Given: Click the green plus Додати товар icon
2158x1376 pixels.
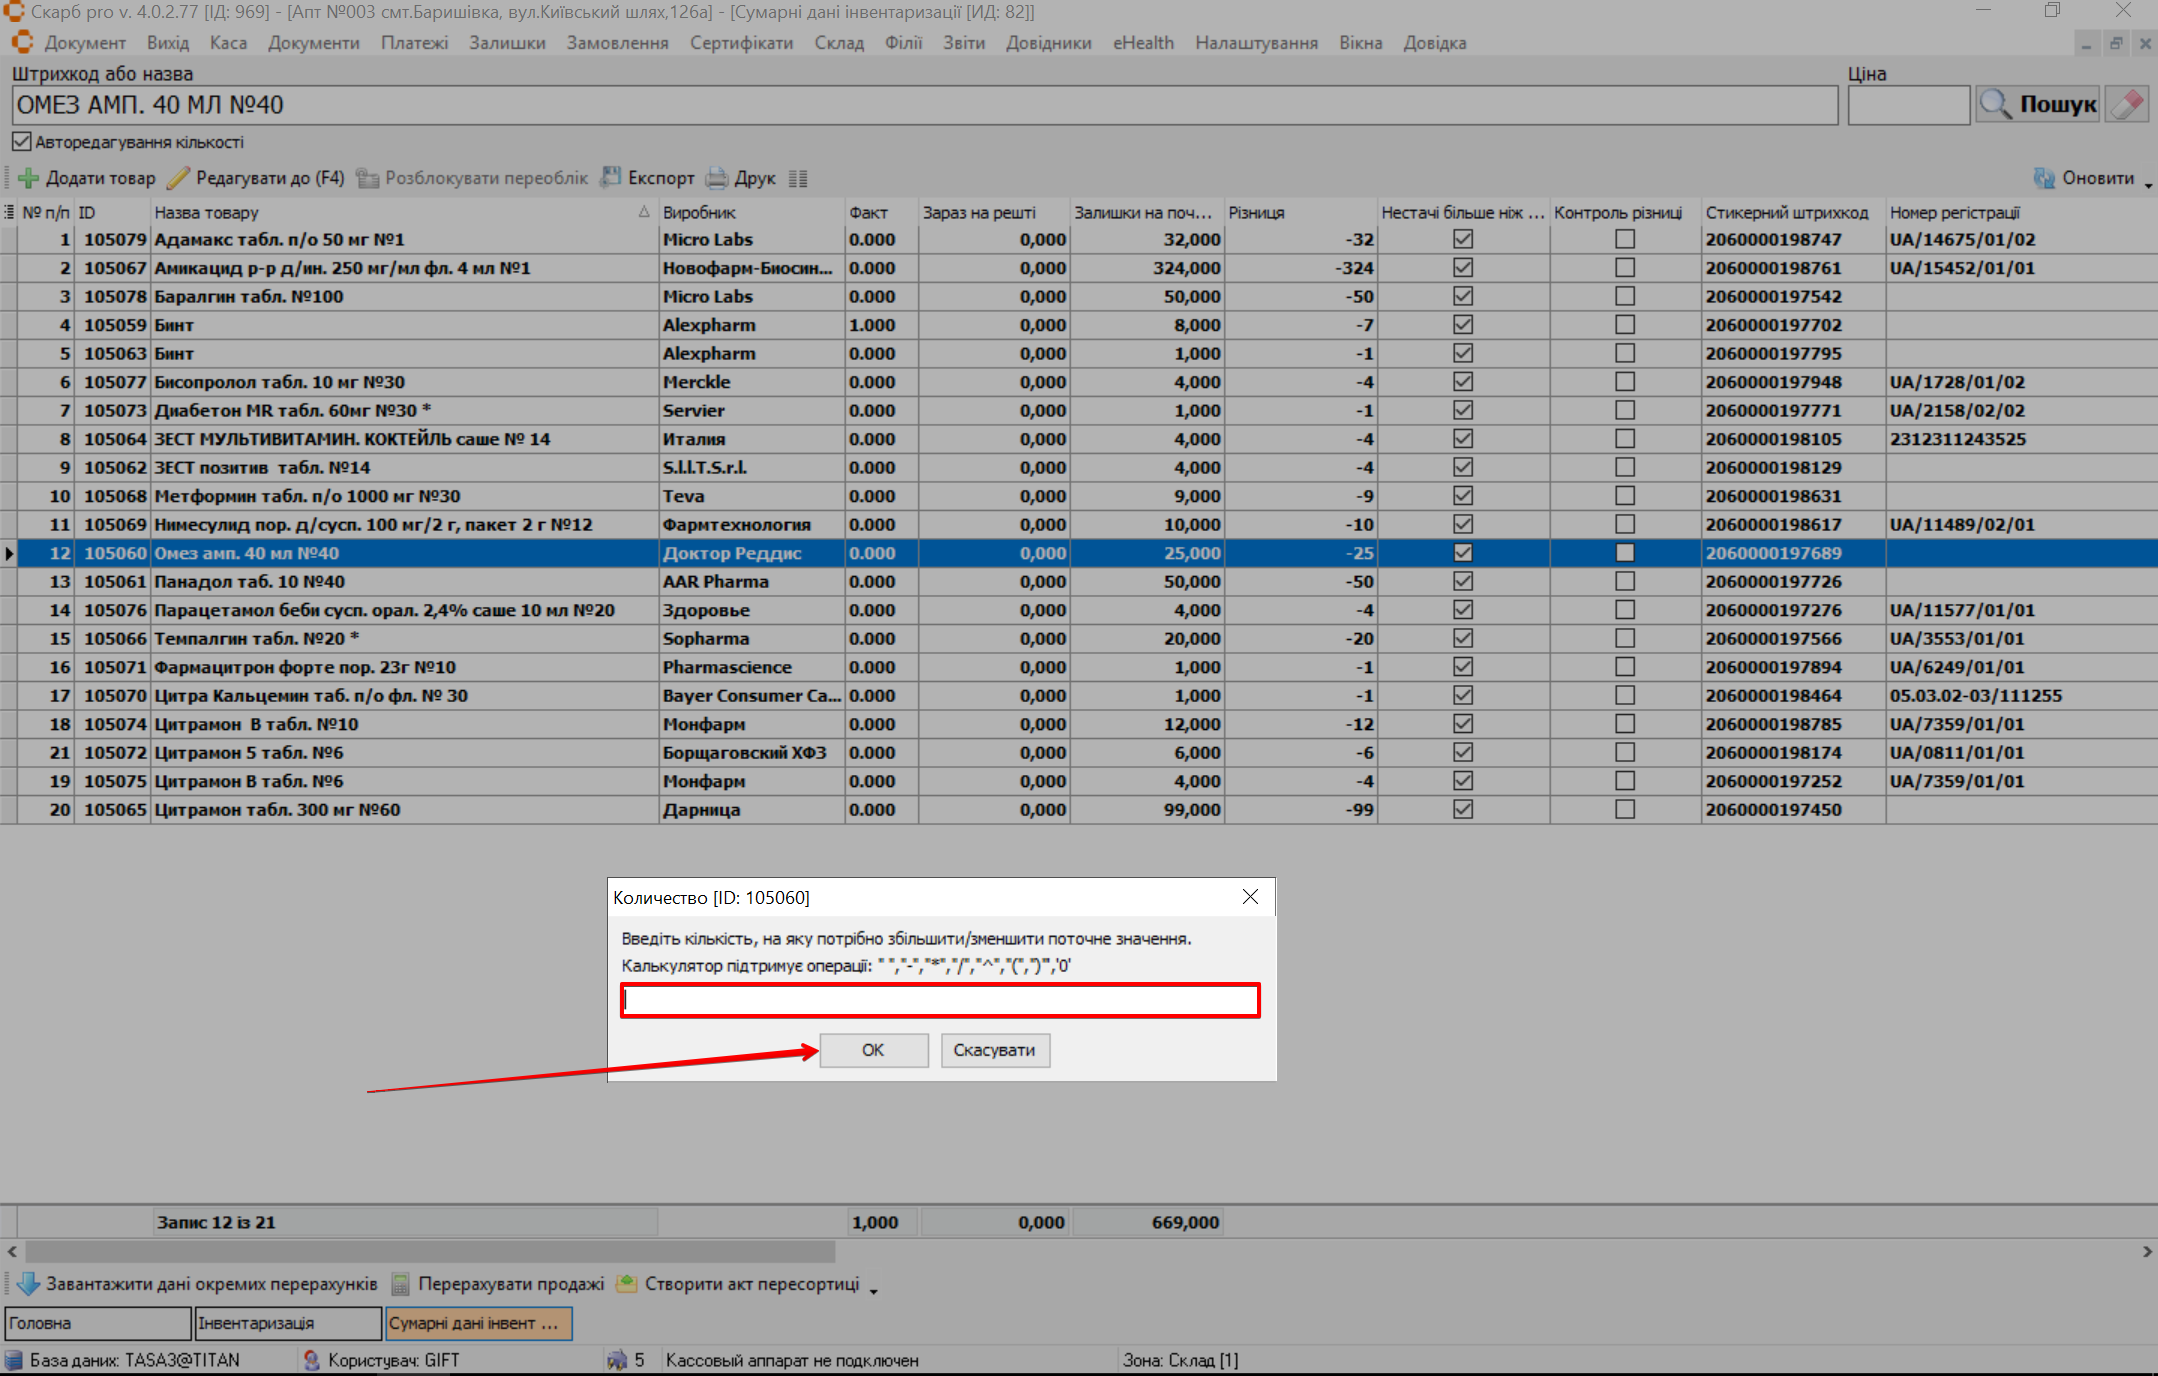Looking at the screenshot, I should pos(28,178).
